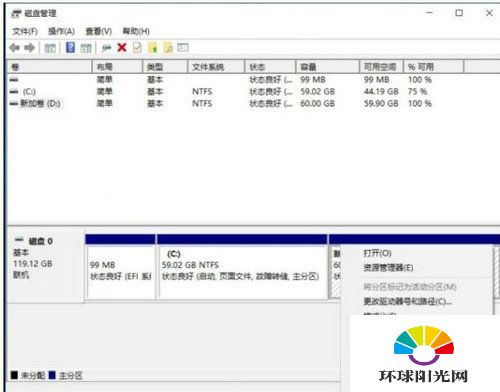Choose 更改驱动器号和路径(C)... in context menu

pyautogui.click(x=408, y=302)
